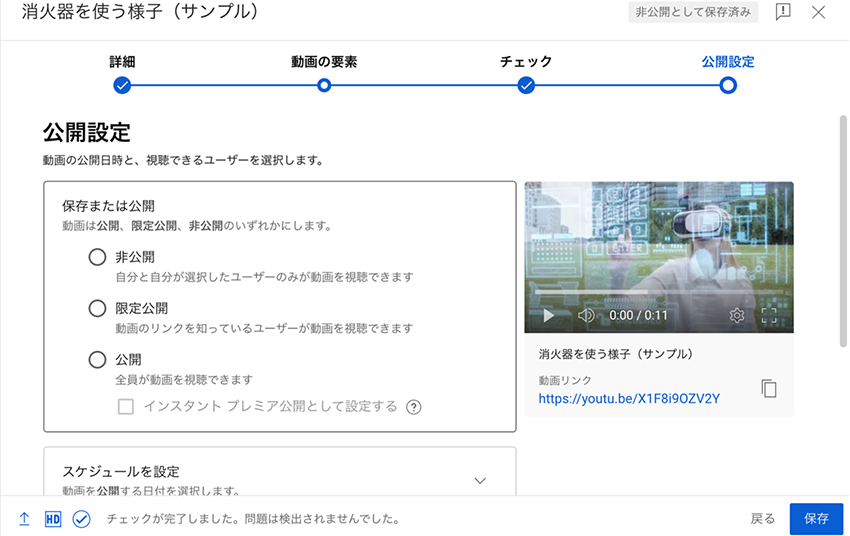Play the video preview
The image size is (850, 536).
pos(548,315)
